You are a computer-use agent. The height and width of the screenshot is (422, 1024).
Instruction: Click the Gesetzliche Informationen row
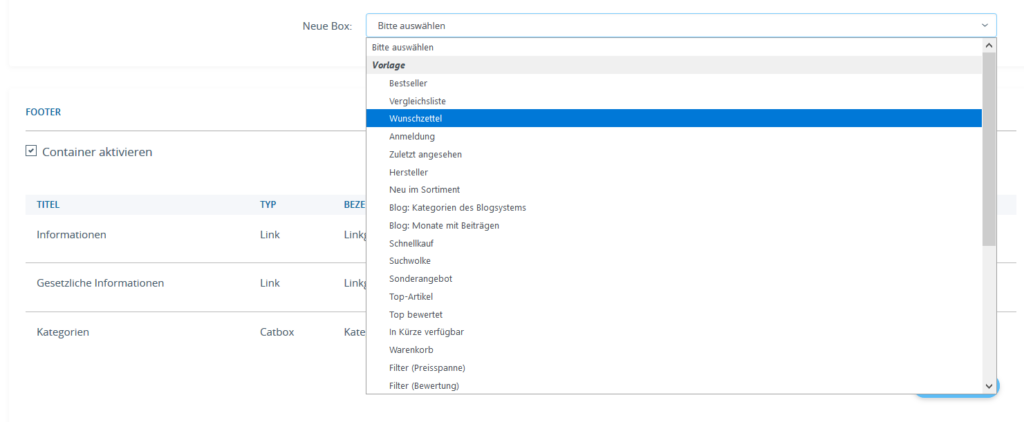click(x=100, y=283)
